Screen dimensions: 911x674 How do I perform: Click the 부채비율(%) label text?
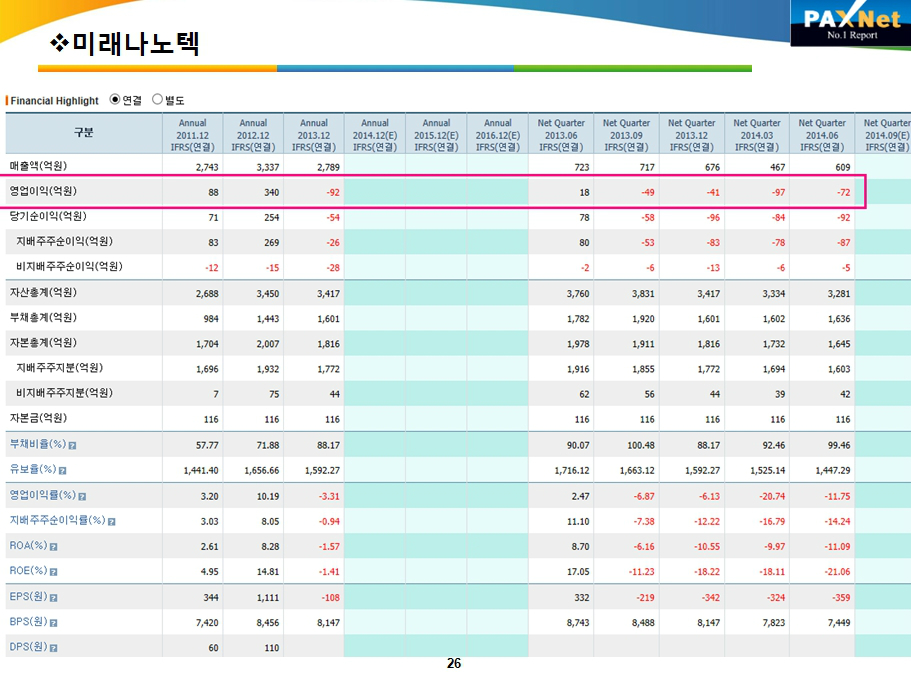click(36, 444)
